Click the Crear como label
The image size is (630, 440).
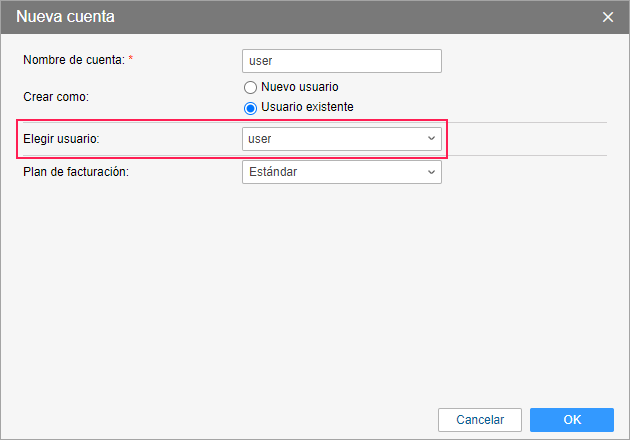57,97
